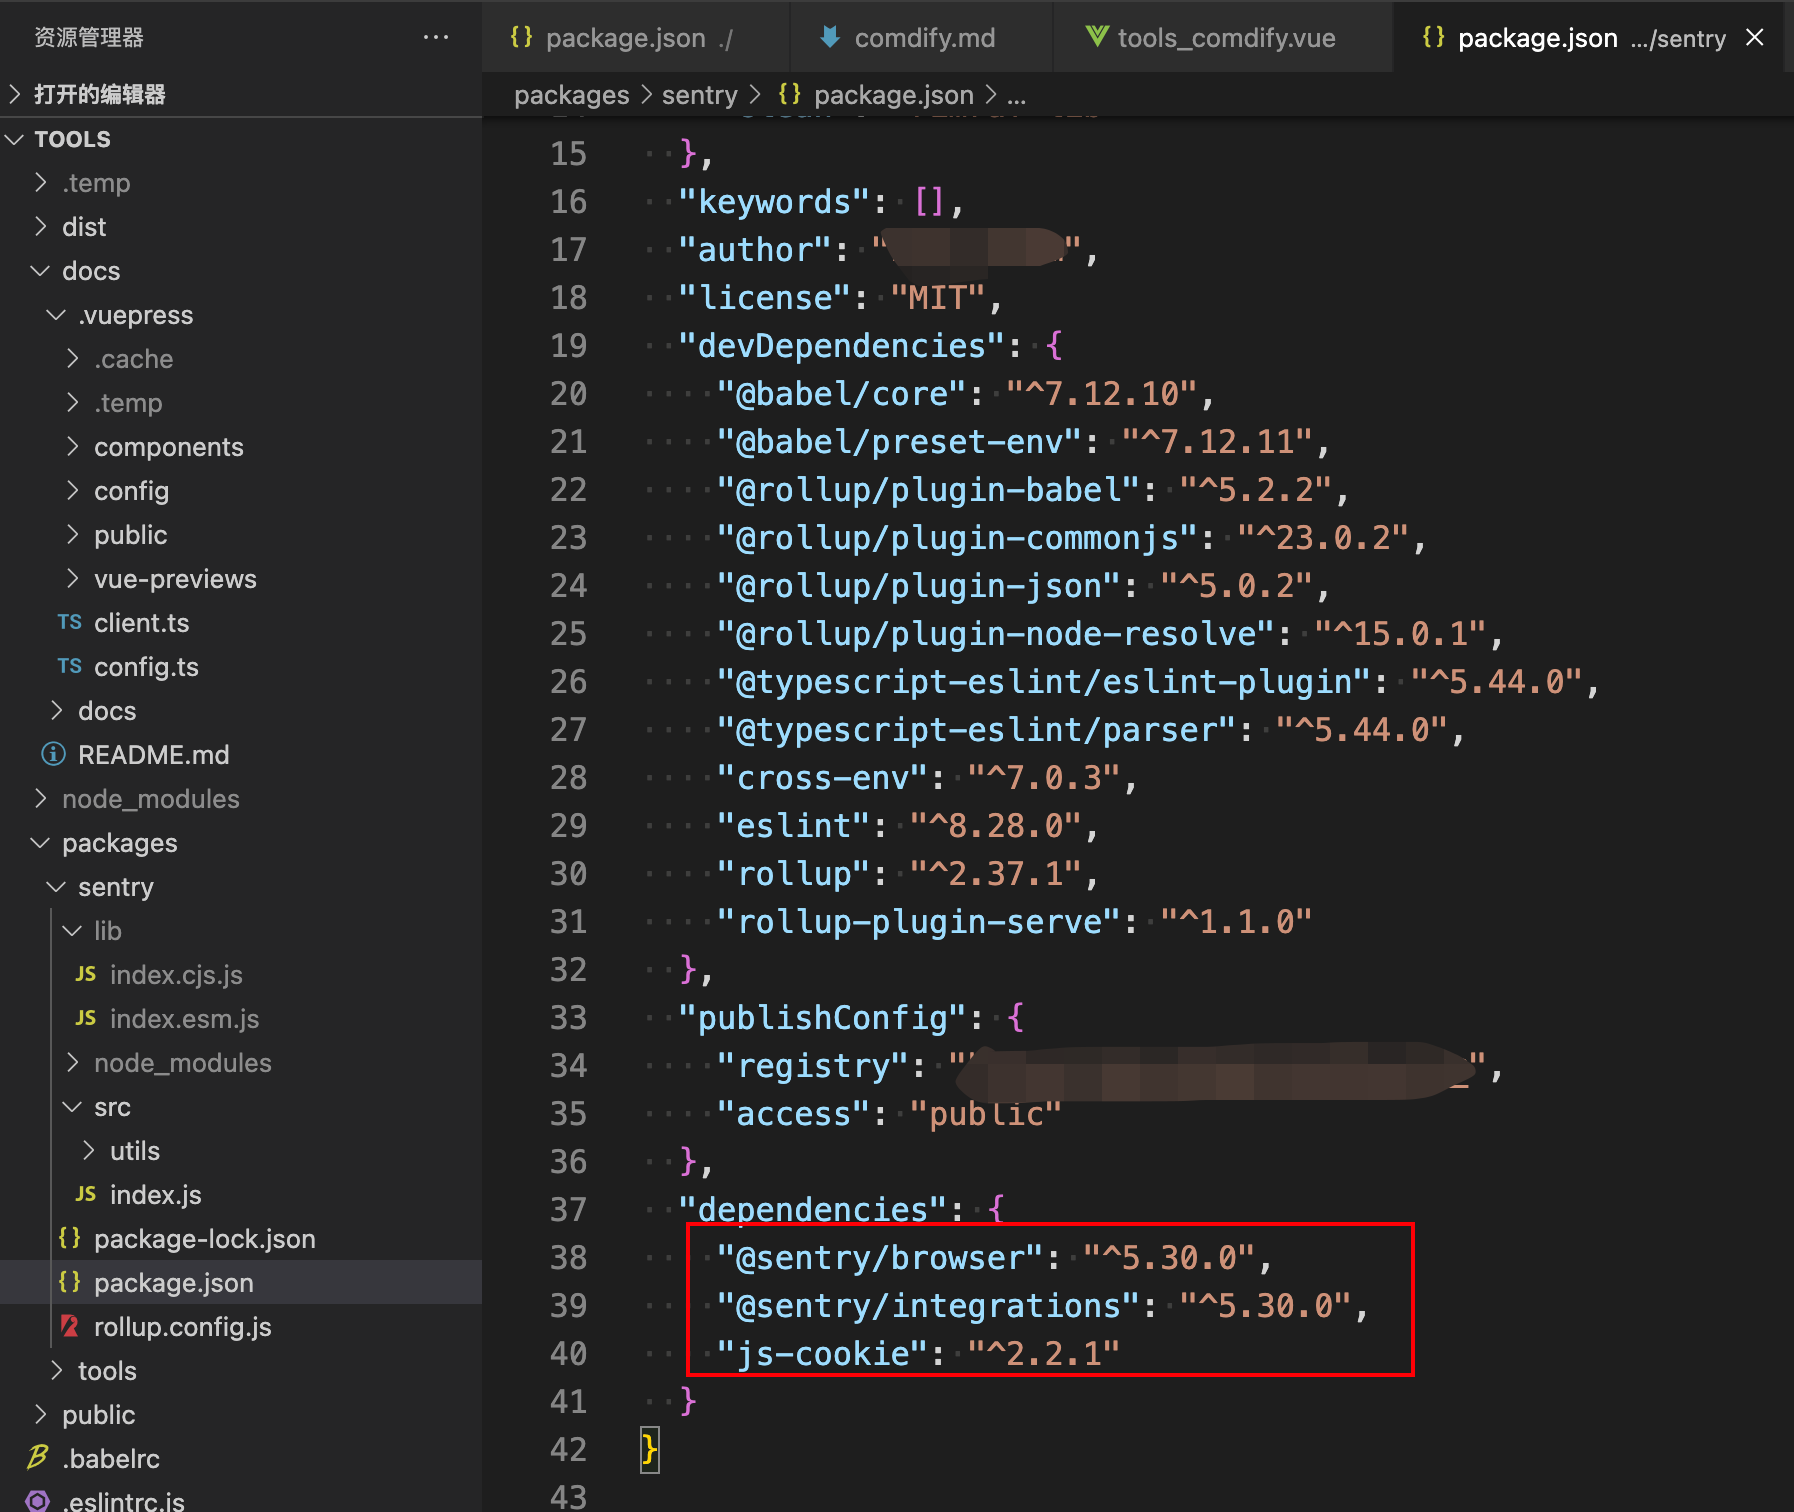Screen dimensions: 1794x1512
Task: Open package-lock.json in the file tree
Action: pos(204,1239)
